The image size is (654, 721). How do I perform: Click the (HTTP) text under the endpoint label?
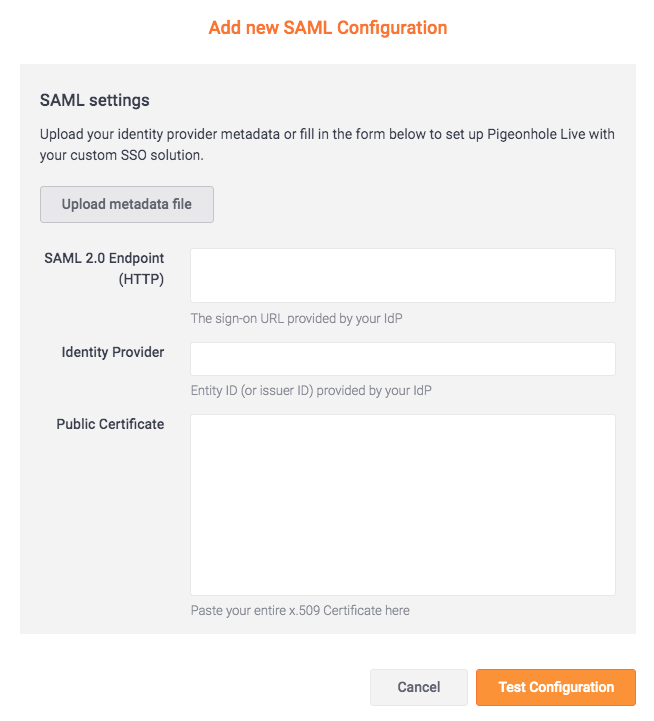click(x=141, y=279)
